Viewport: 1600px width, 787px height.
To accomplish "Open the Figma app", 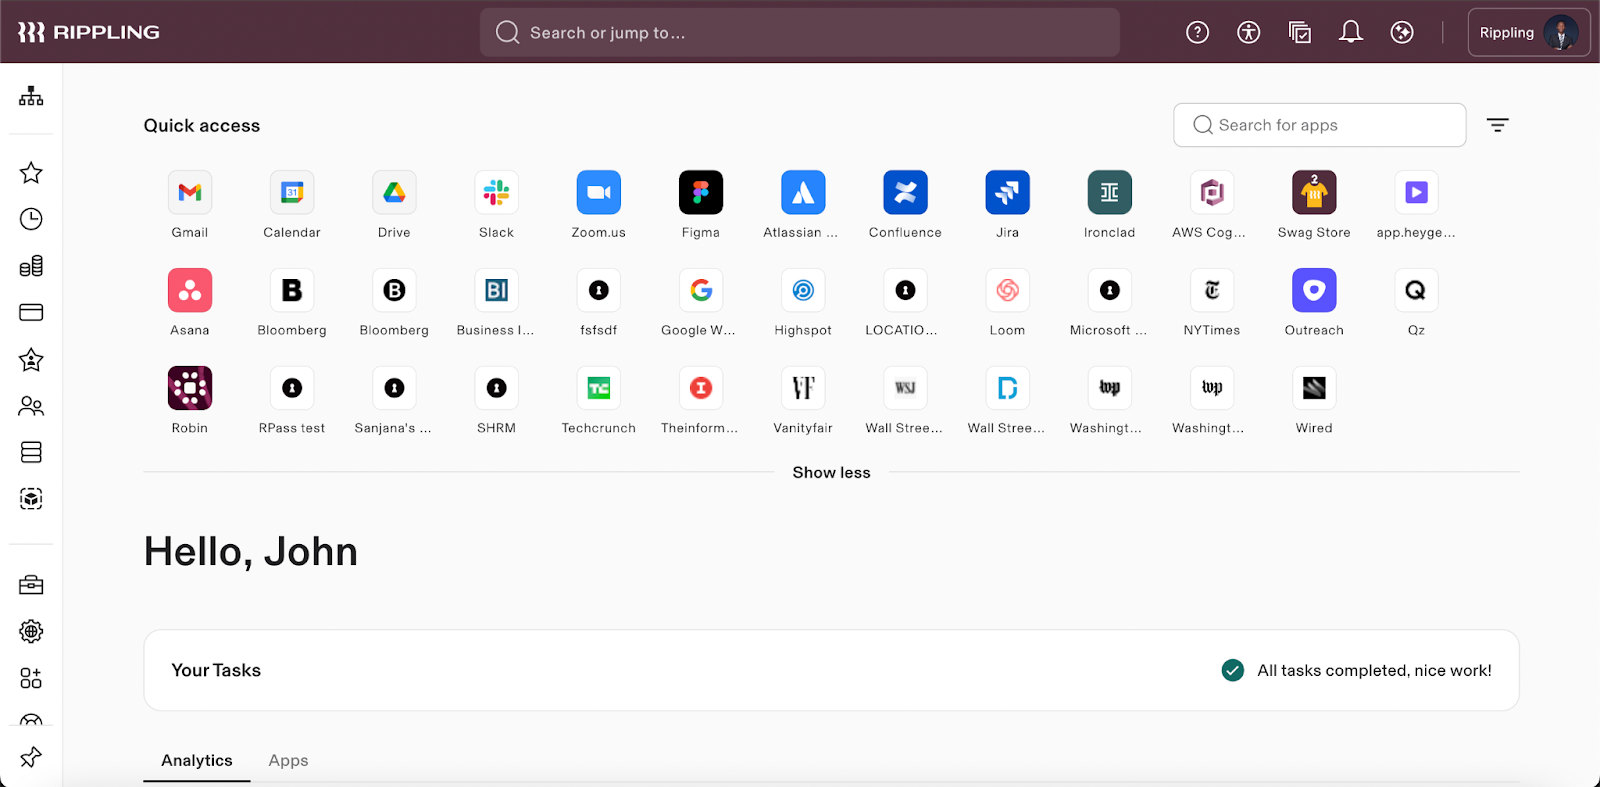I will pos(701,193).
